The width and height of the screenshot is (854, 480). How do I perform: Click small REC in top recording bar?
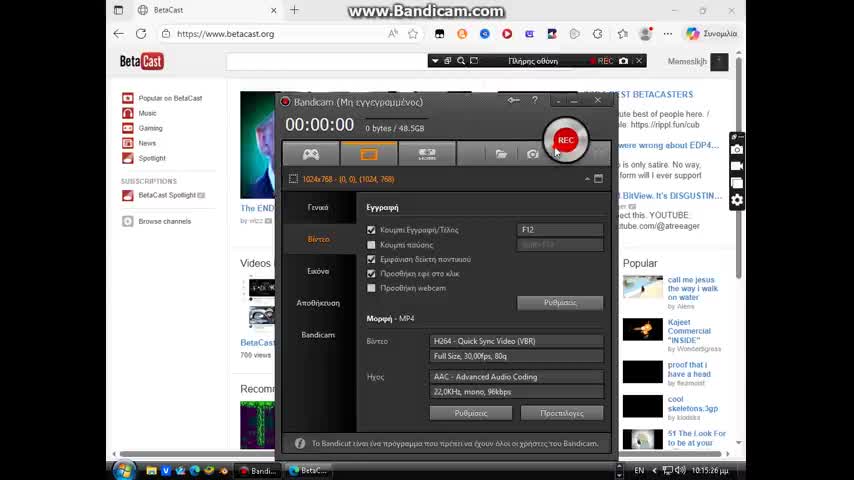point(601,61)
